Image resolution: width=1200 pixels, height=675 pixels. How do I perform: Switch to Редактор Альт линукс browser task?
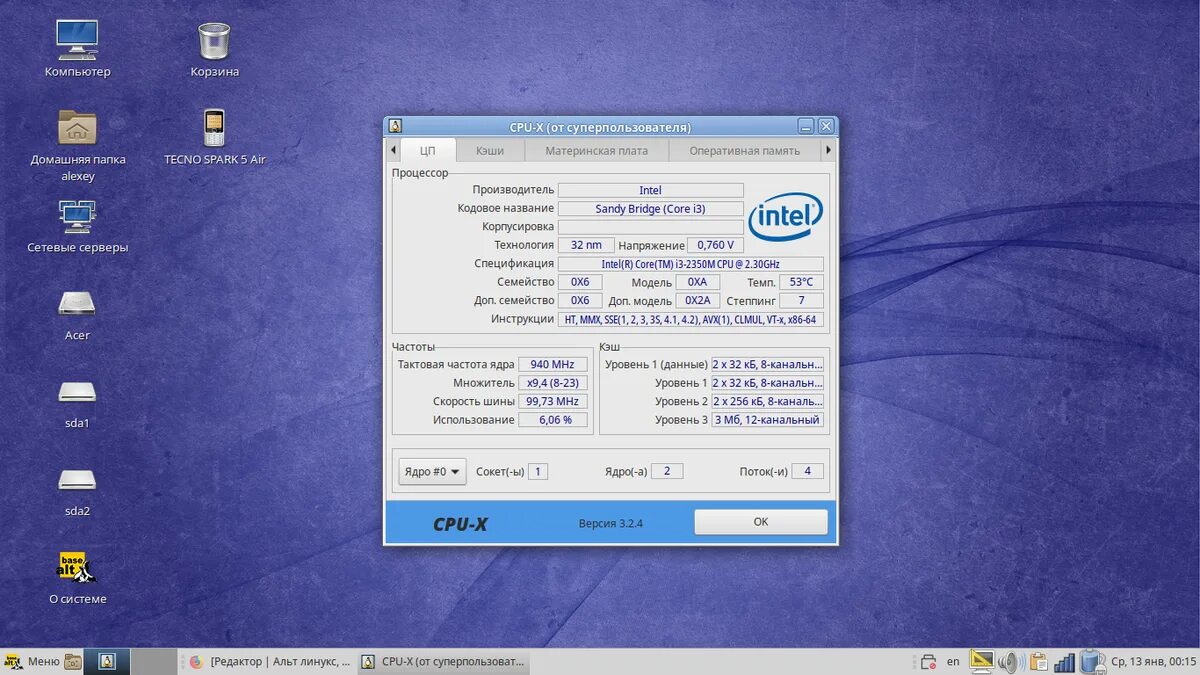(270, 661)
